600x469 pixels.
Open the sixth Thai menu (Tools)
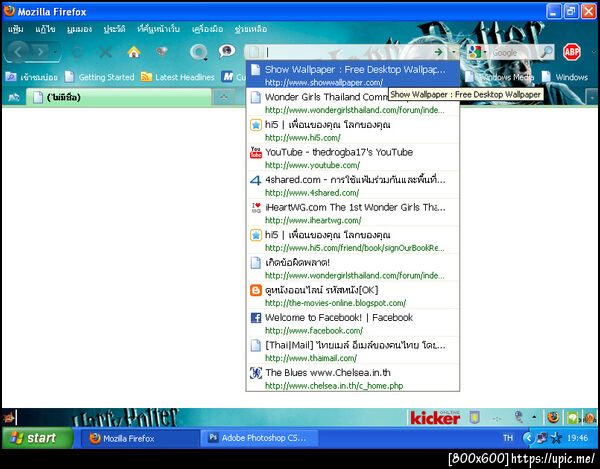[x=207, y=29]
